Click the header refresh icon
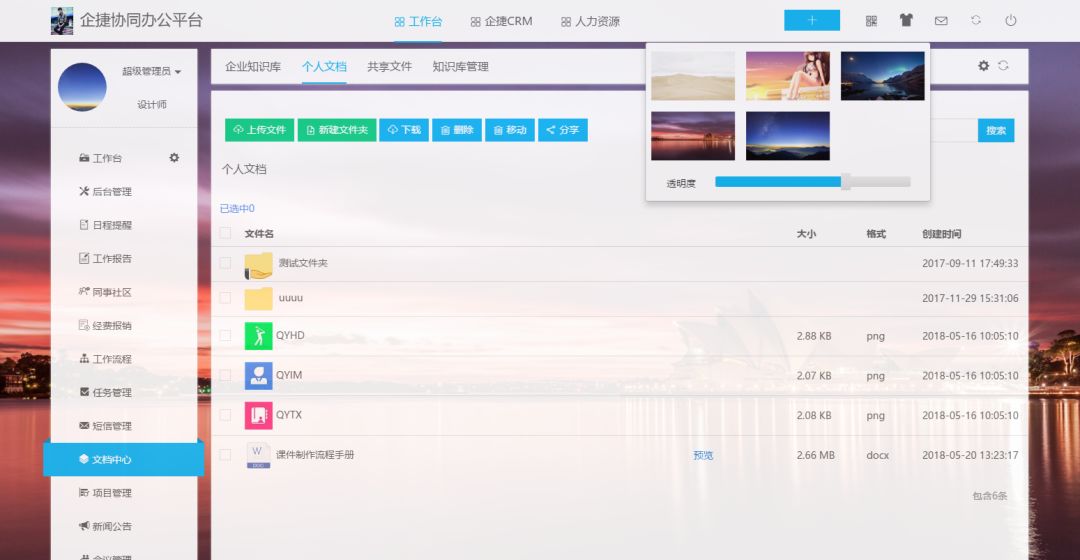This screenshot has width=1080, height=560. point(976,21)
